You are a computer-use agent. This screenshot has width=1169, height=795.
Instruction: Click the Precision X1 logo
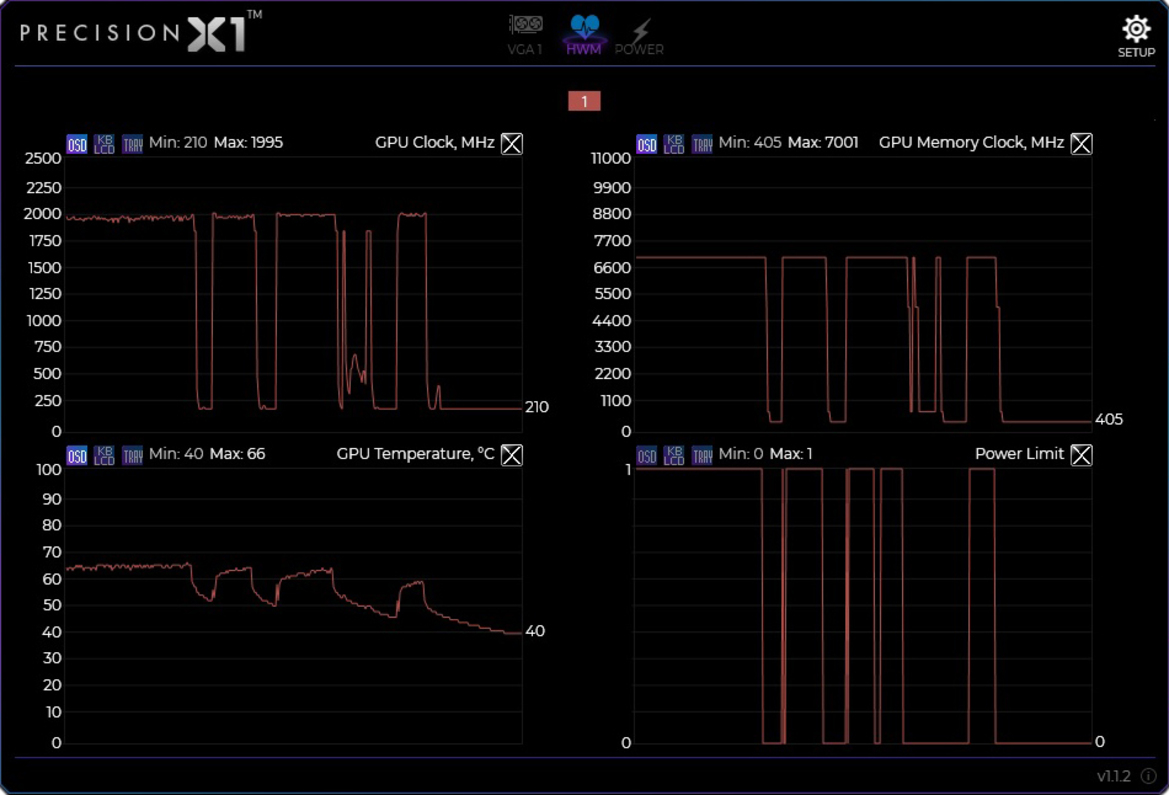tap(141, 31)
